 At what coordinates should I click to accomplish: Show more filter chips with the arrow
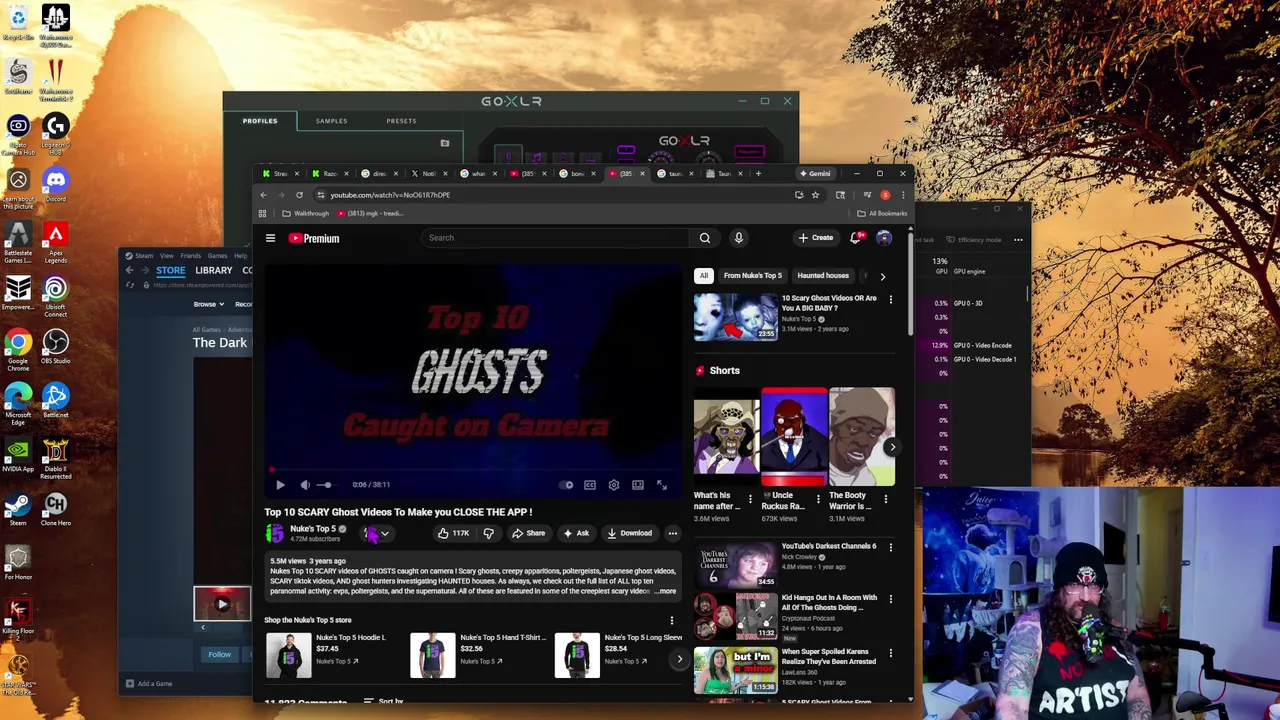pyautogui.click(x=882, y=276)
